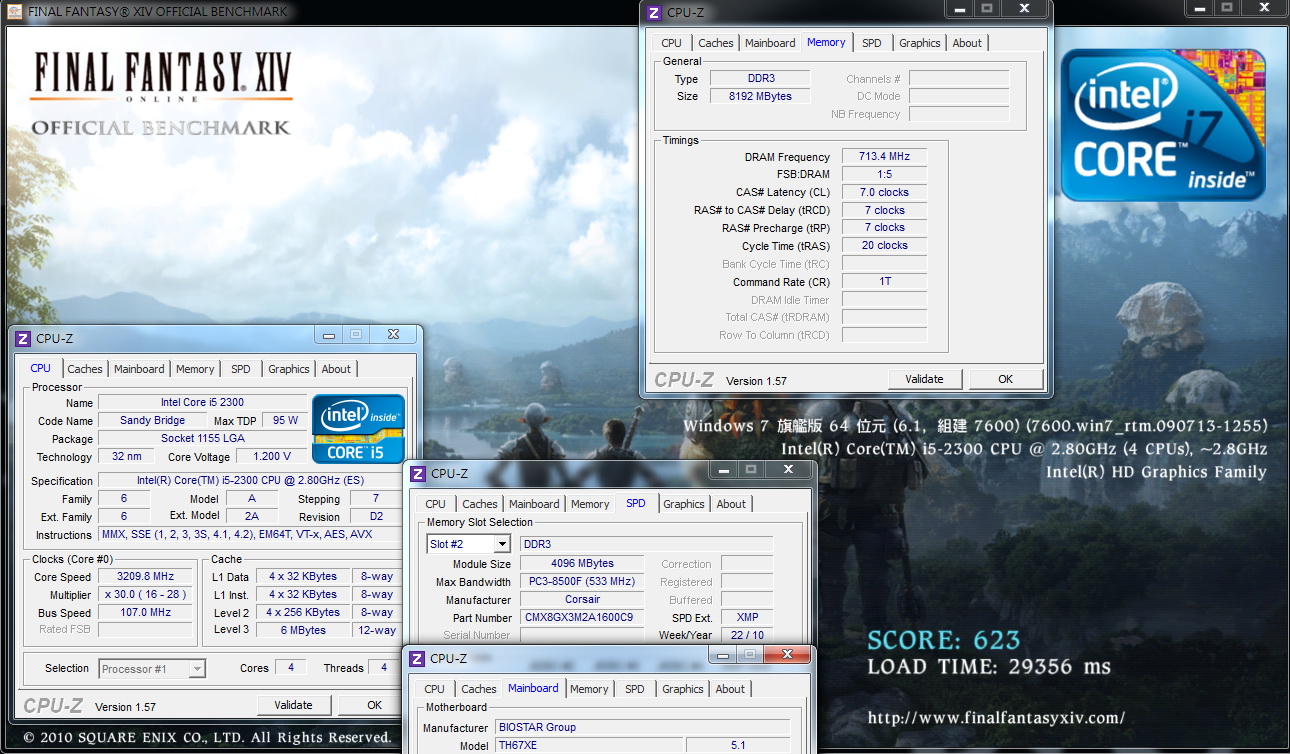Click the Core Voltage value 1.200 V
The width and height of the screenshot is (1290, 754).
[x=272, y=457]
